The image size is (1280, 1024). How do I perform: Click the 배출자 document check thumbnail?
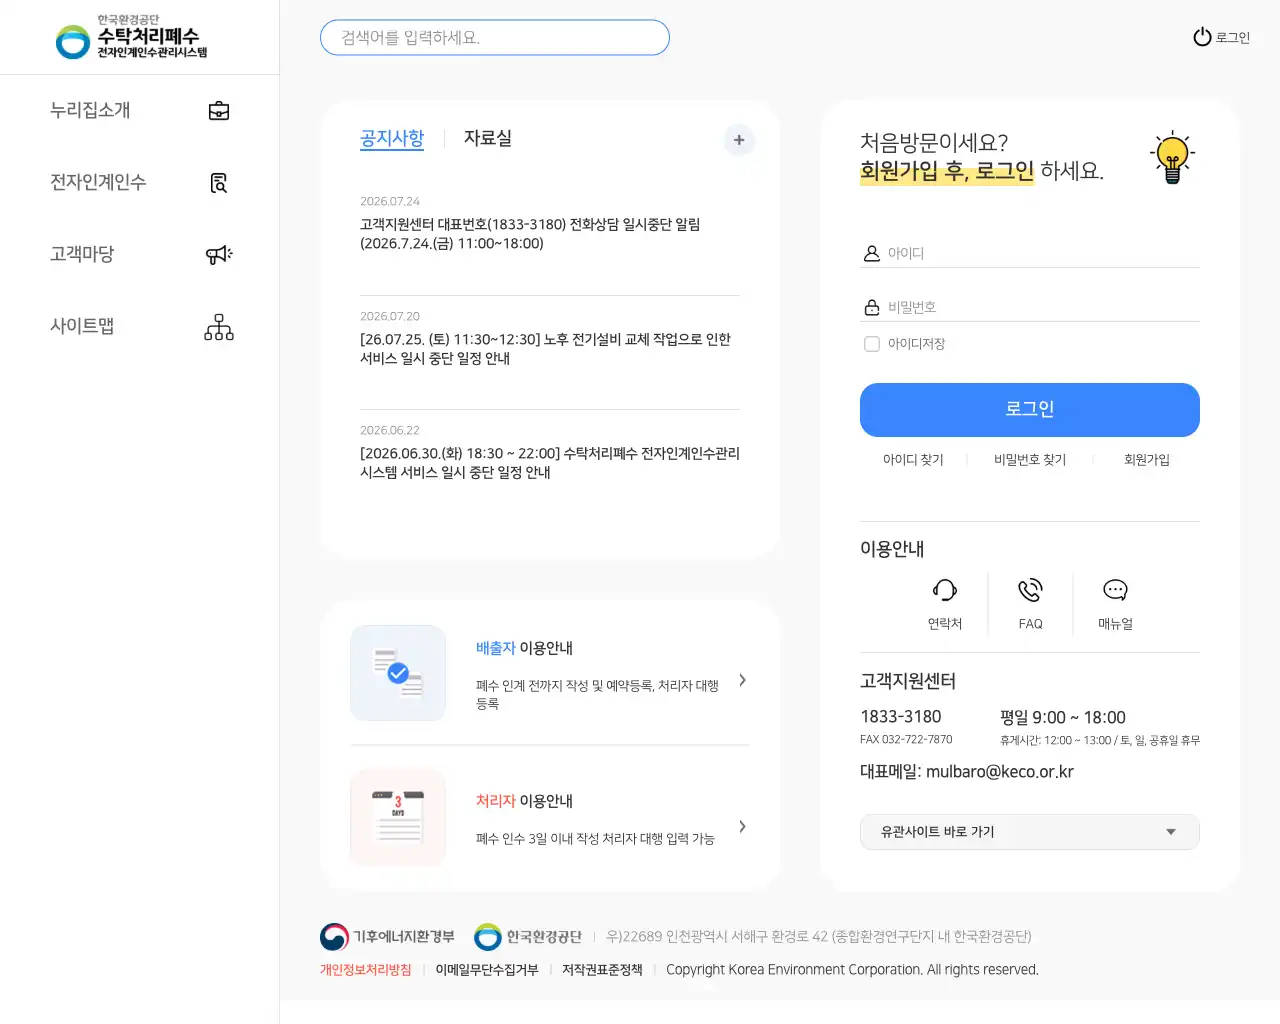click(398, 673)
